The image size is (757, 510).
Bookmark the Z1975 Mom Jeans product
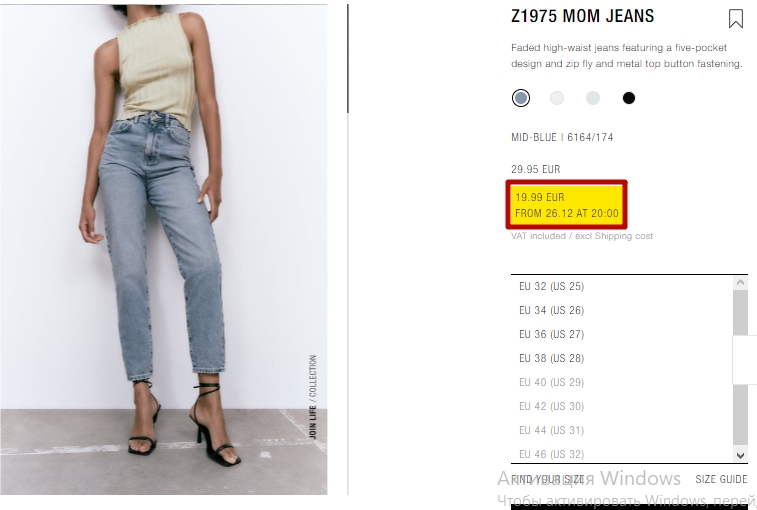[735, 19]
